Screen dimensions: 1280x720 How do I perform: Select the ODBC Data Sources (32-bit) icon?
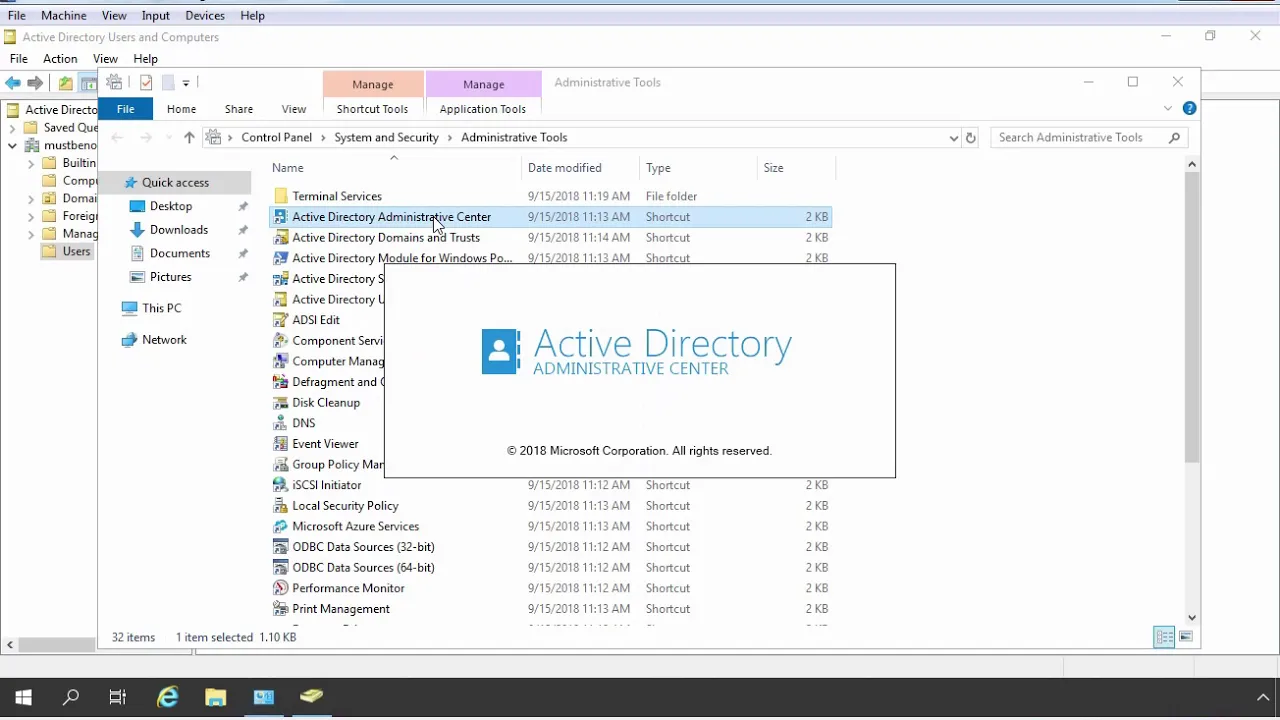[x=281, y=547]
